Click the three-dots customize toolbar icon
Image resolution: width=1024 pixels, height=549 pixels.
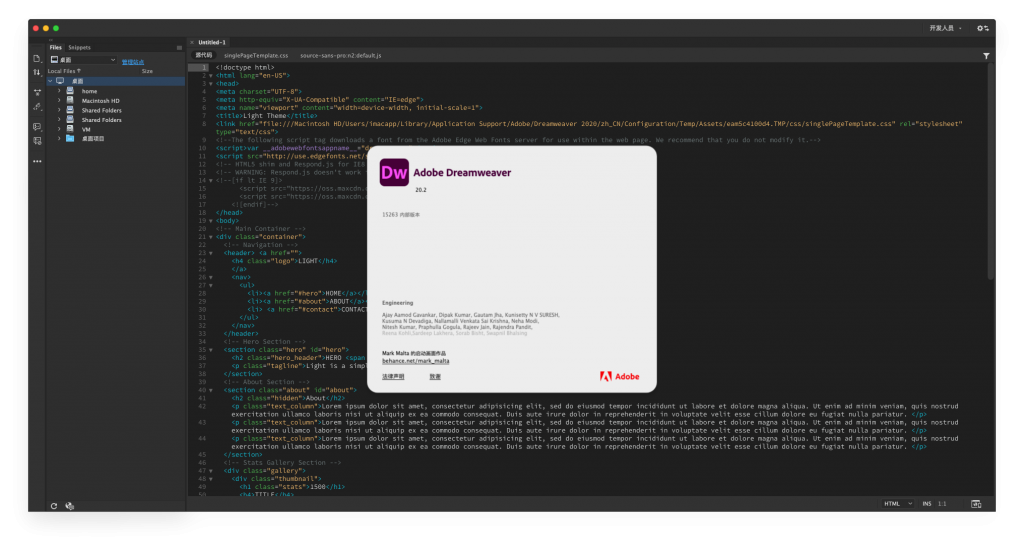coord(37,161)
